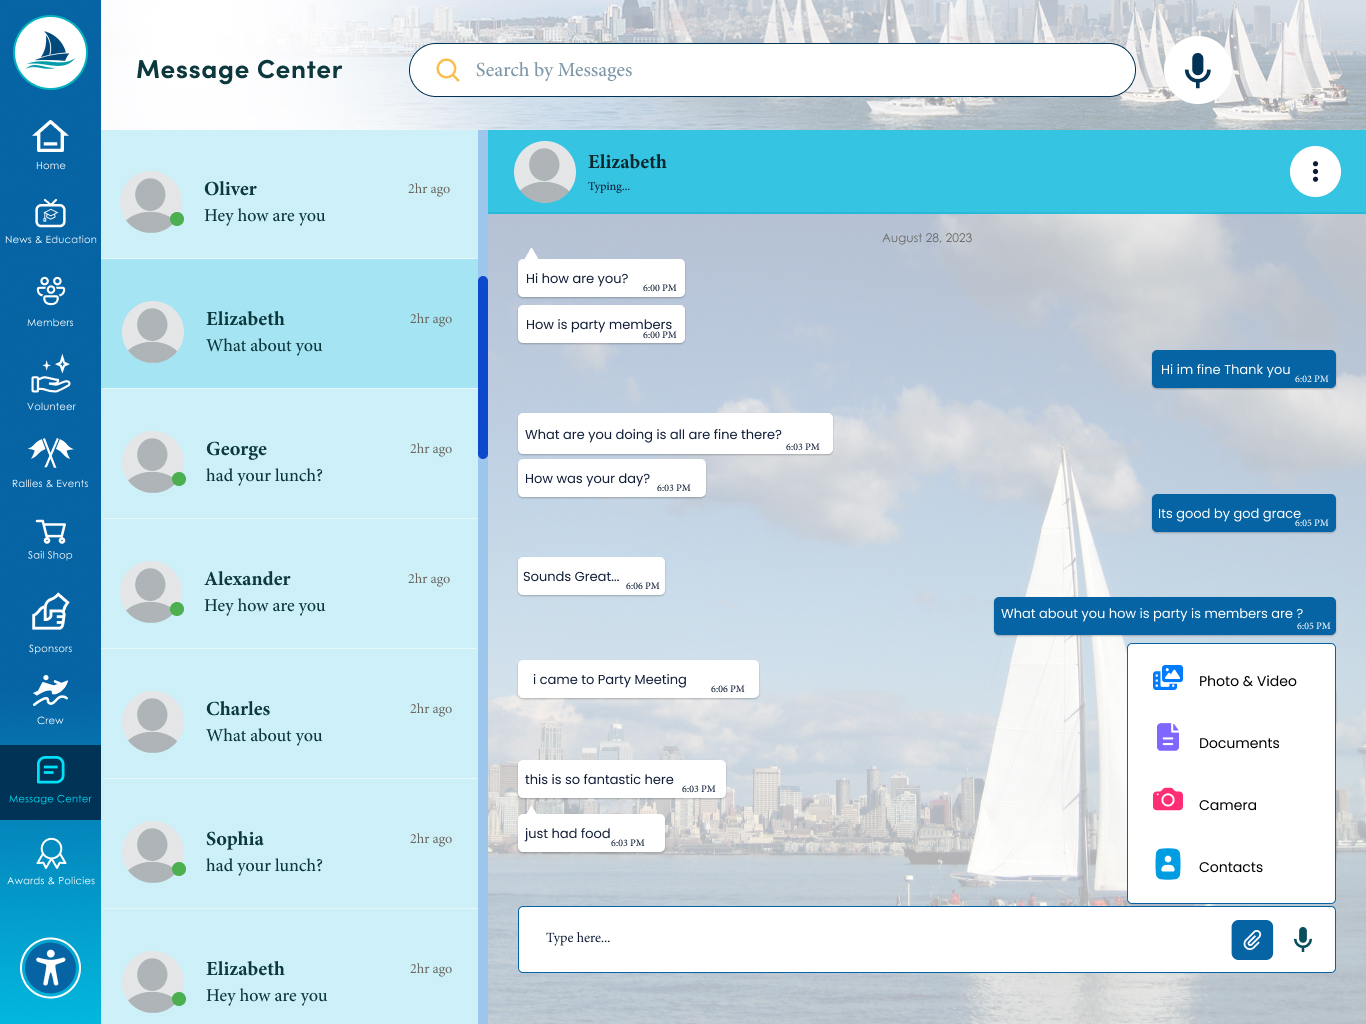Click the Type here message field
Screen dimensions: 1366x1024
click(x=870, y=939)
